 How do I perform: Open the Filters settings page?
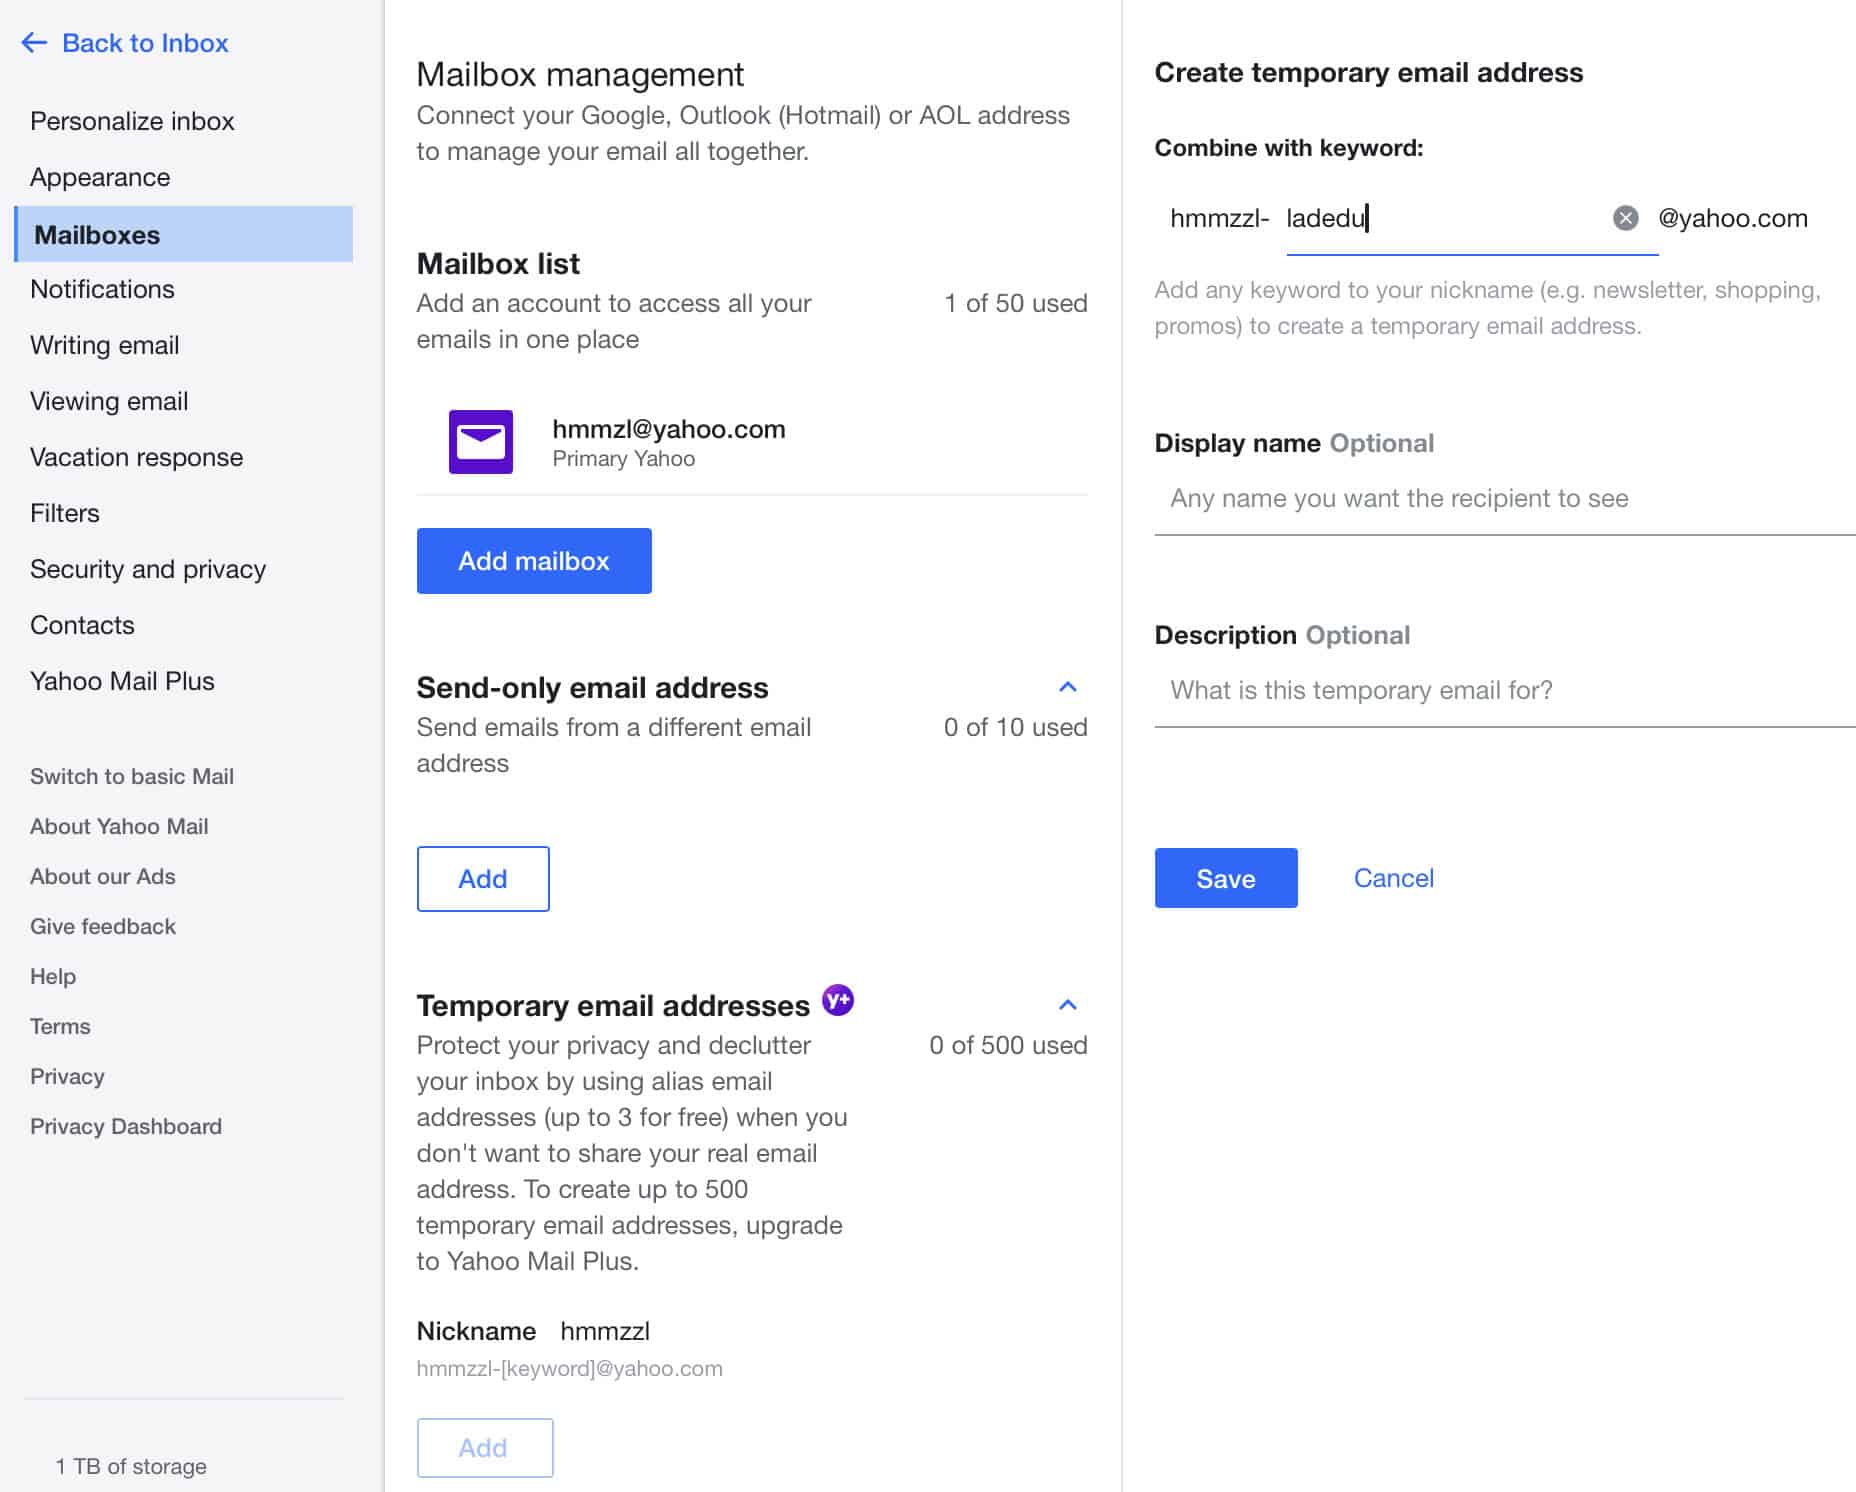(x=65, y=512)
